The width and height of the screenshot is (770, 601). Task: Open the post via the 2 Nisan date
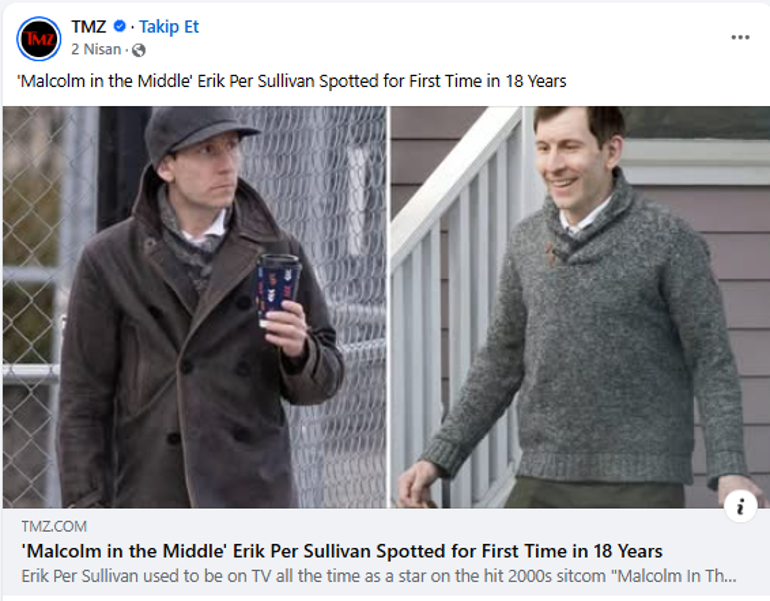click(96, 49)
